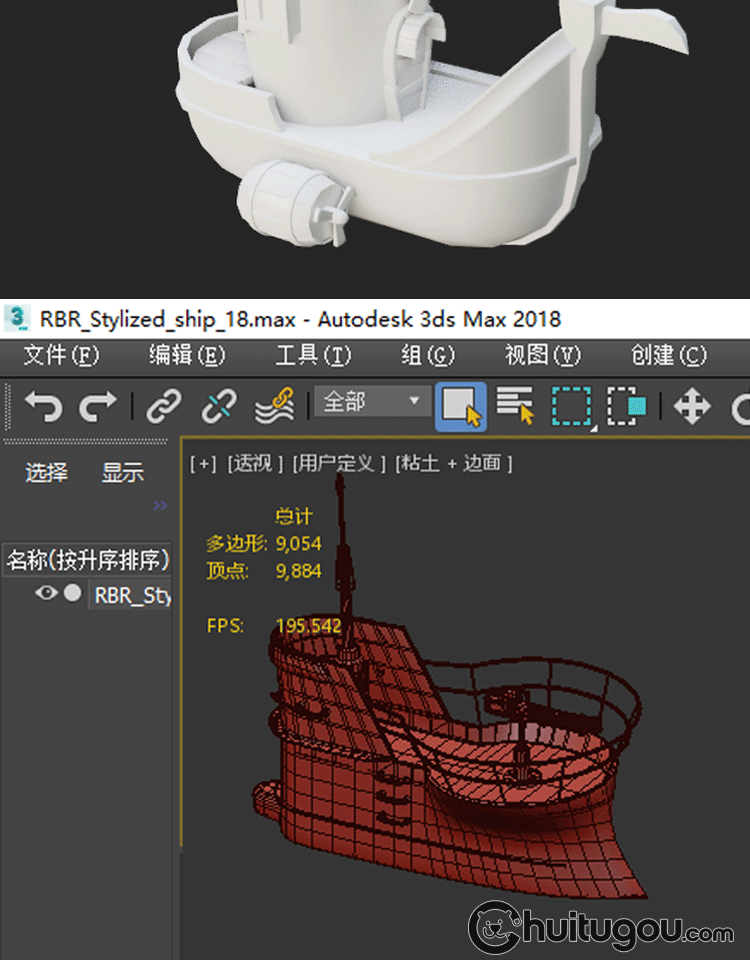Open the 文件(F) menu
The image size is (750, 960).
click(x=61, y=355)
